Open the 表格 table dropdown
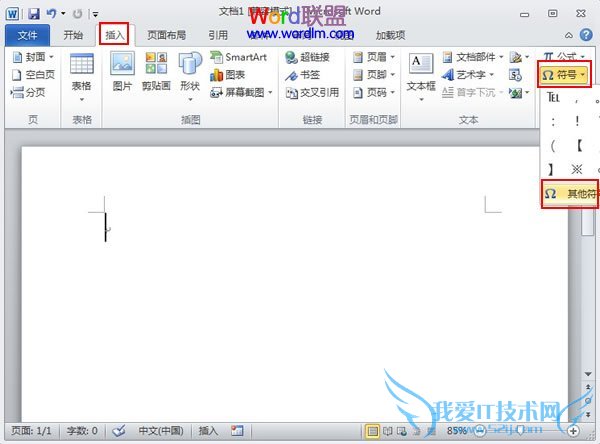600x444 pixels. tap(82, 78)
